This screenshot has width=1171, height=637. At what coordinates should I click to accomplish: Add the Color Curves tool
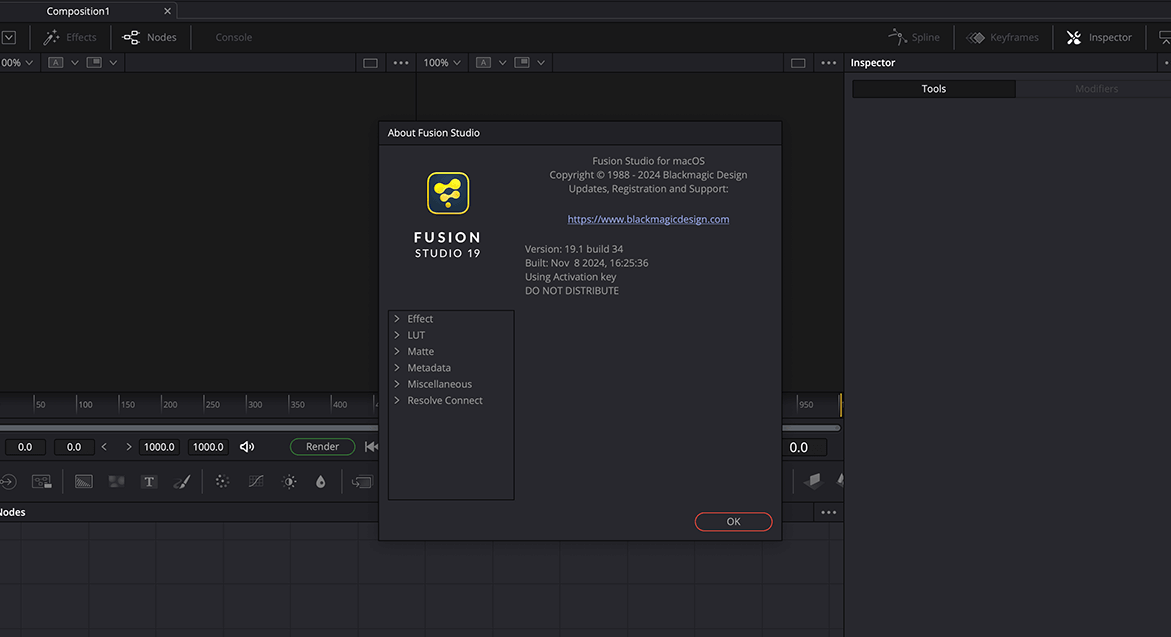tap(255, 482)
